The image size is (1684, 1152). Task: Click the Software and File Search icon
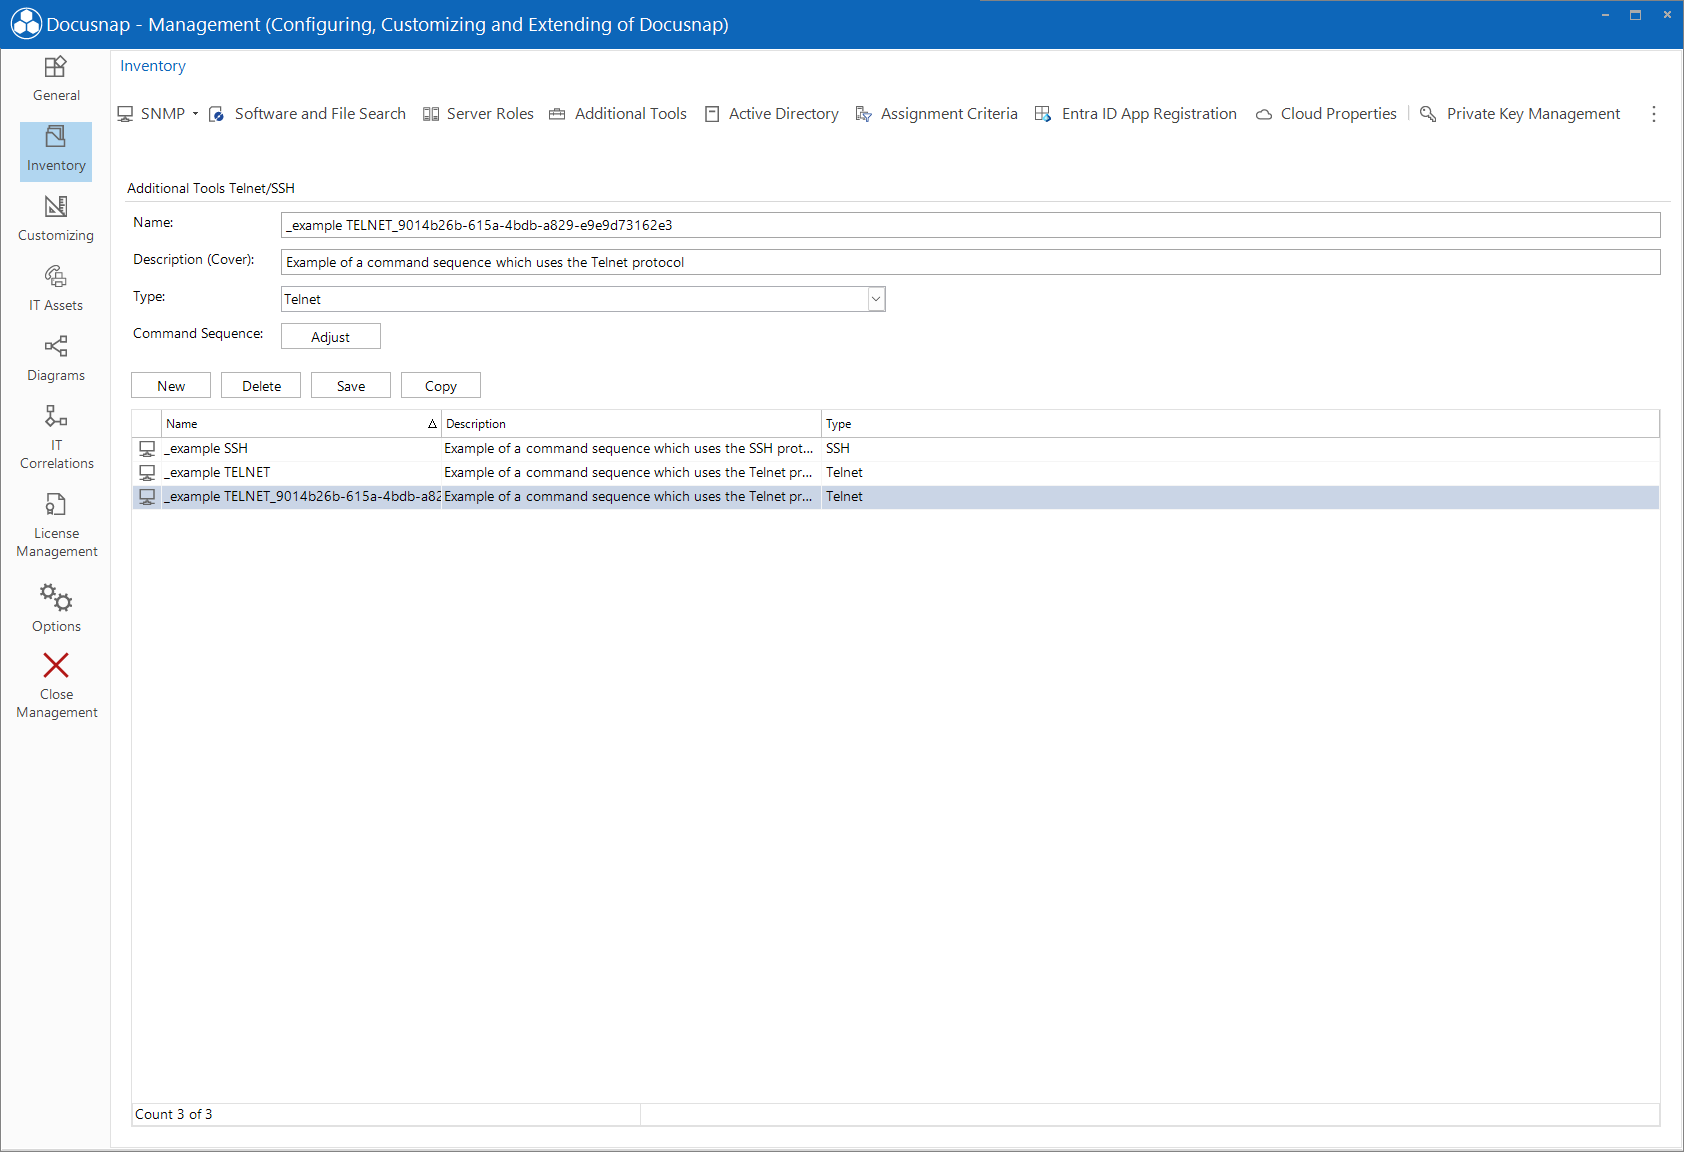216,114
